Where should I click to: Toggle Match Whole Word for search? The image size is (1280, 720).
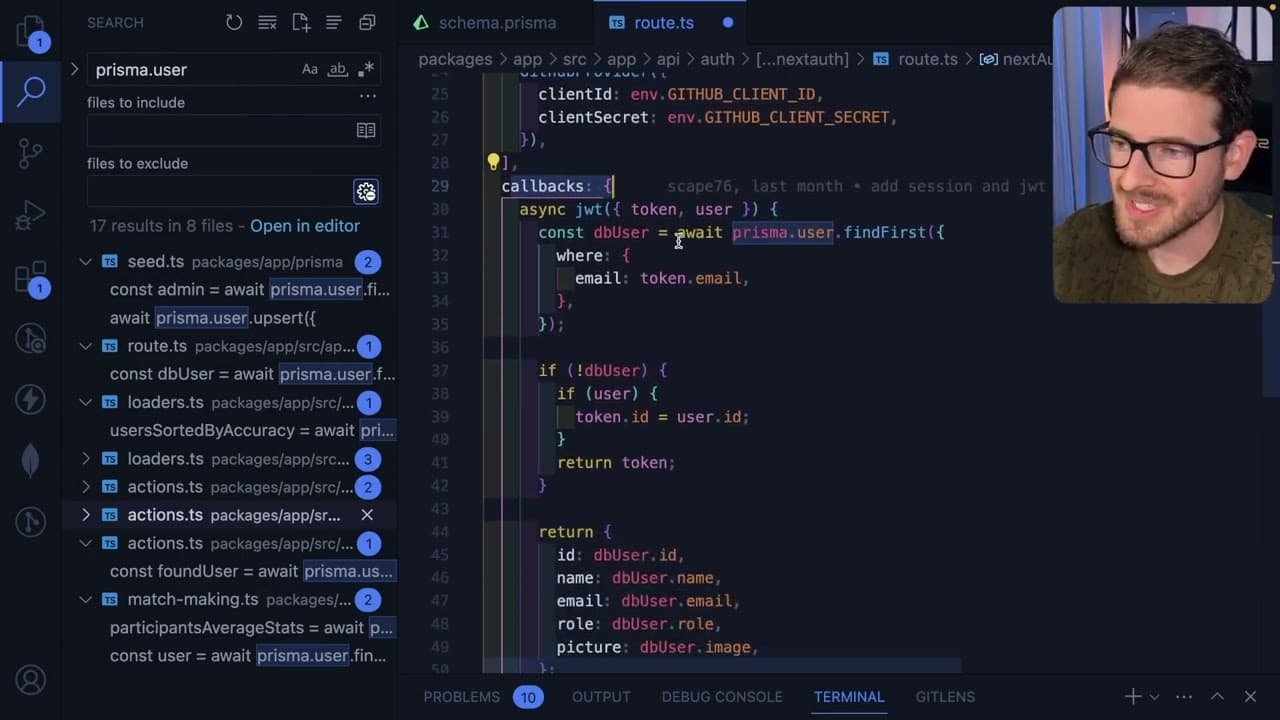tap(338, 69)
